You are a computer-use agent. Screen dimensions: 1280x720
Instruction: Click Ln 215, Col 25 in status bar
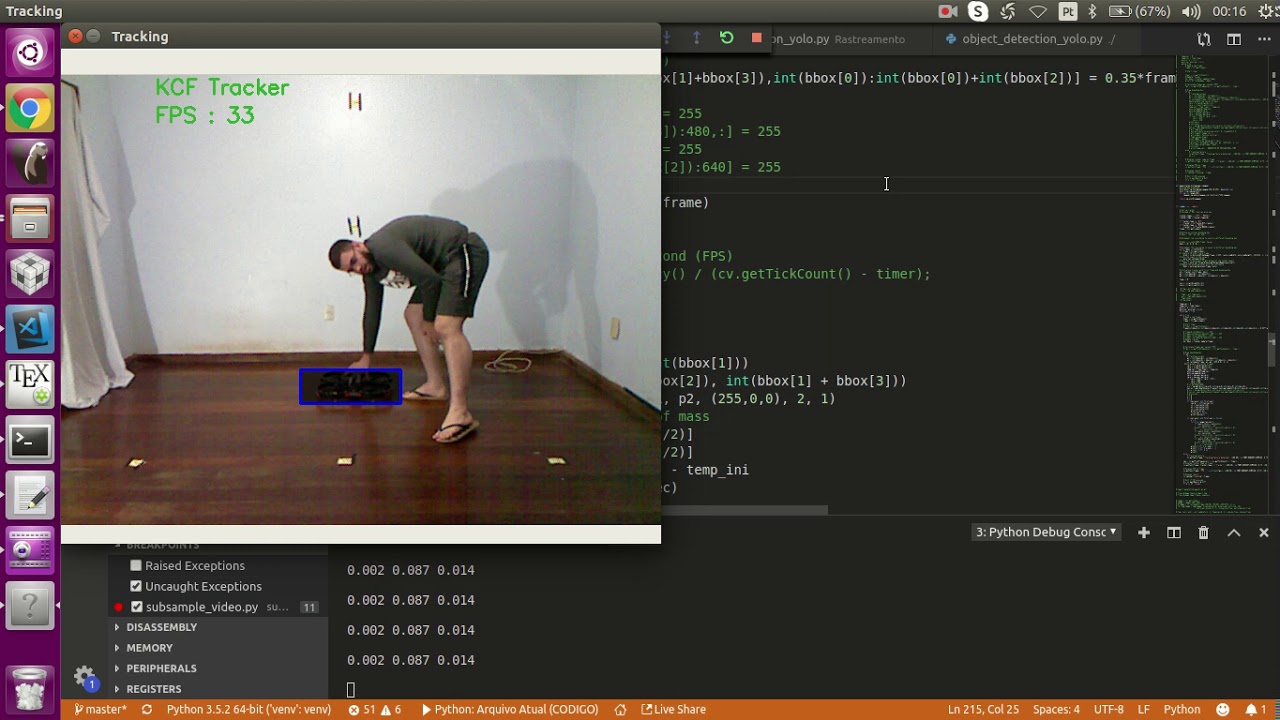coord(983,710)
